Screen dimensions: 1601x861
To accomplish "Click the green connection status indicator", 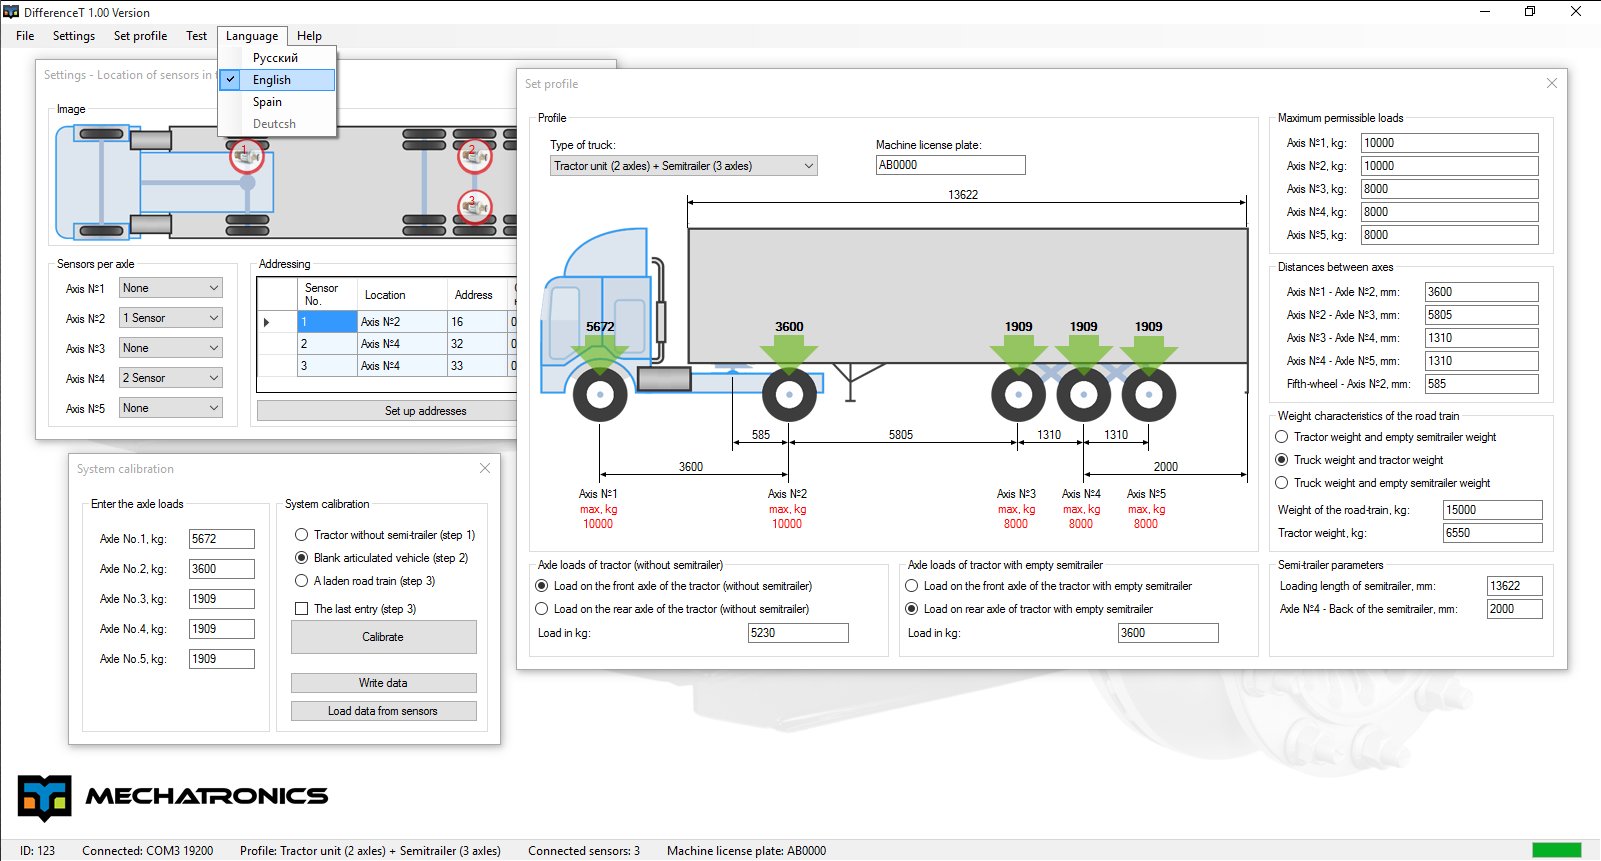I will click(1556, 850).
